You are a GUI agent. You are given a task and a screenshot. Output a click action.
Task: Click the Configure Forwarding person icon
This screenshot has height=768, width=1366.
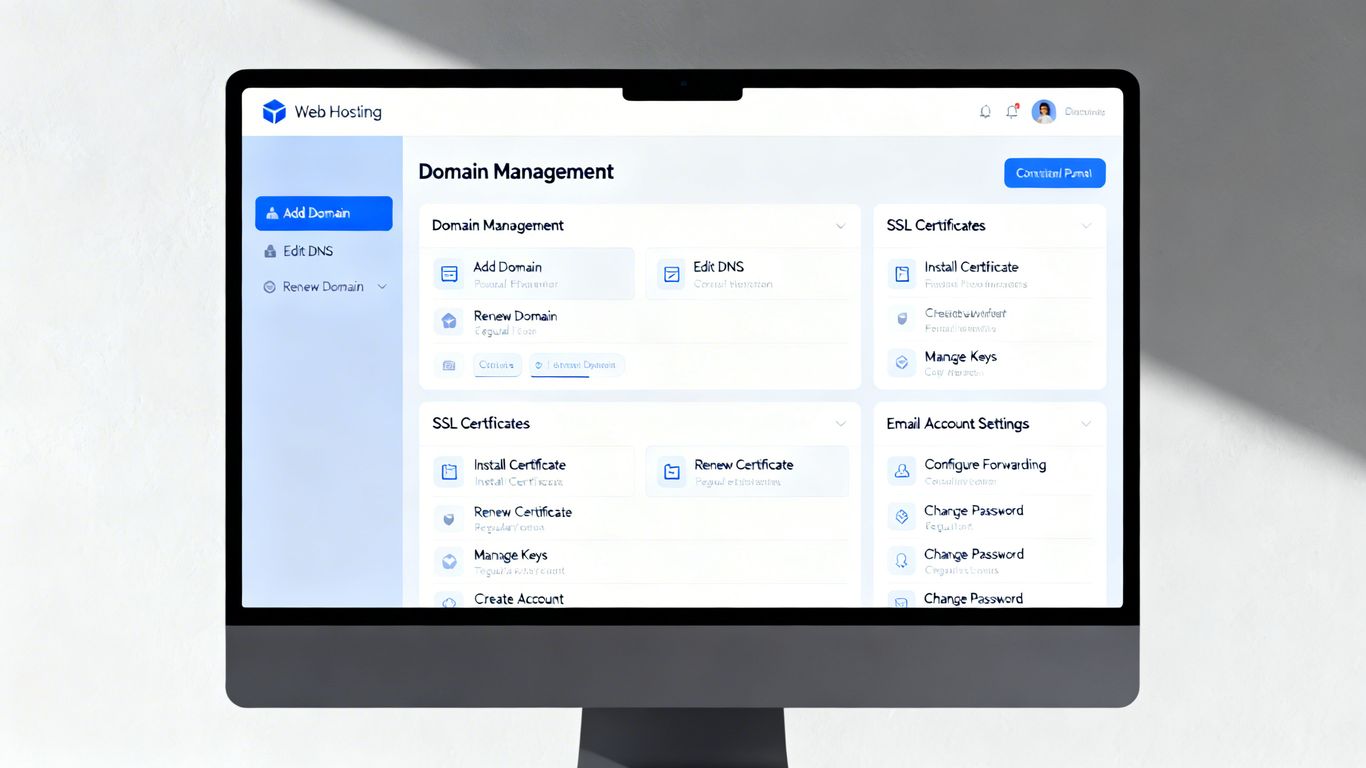[902, 470]
